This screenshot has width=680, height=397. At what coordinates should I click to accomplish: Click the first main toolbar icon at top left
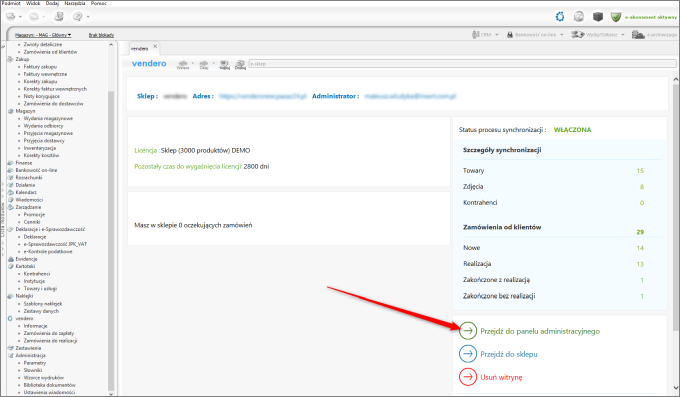click(10, 16)
